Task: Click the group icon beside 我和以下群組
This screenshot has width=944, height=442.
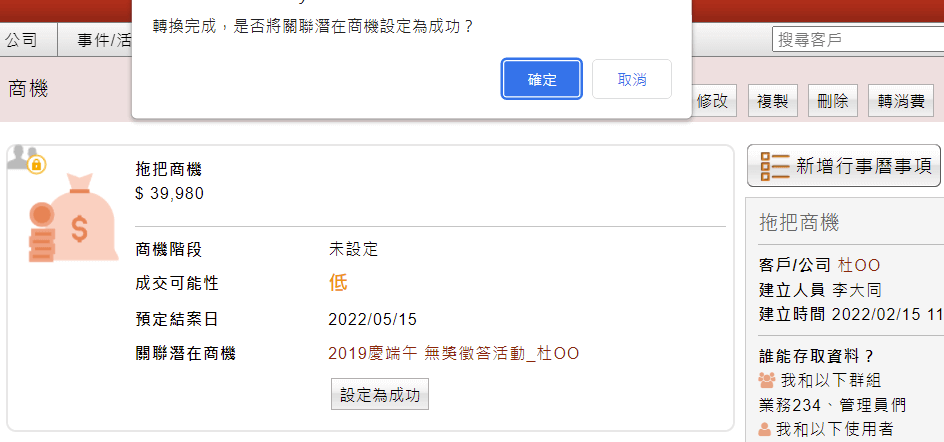Action: pos(767,380)
